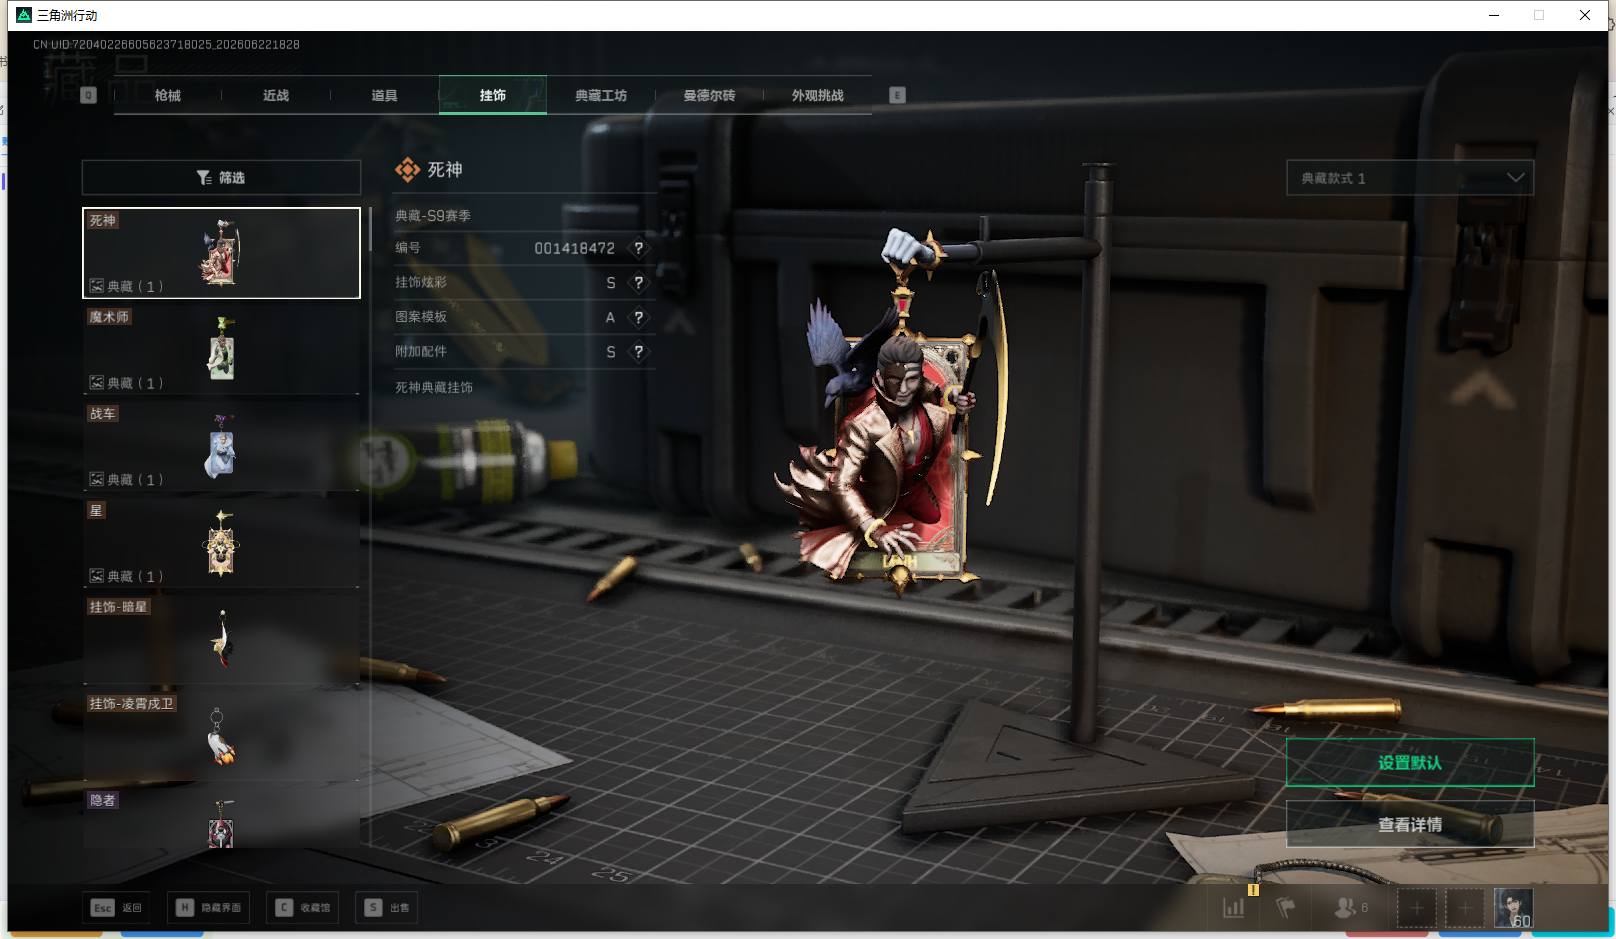The height and width of the screenshot is (939, 1616).
Task: Open the 外观挑战 tab
Action: point(817,95)
